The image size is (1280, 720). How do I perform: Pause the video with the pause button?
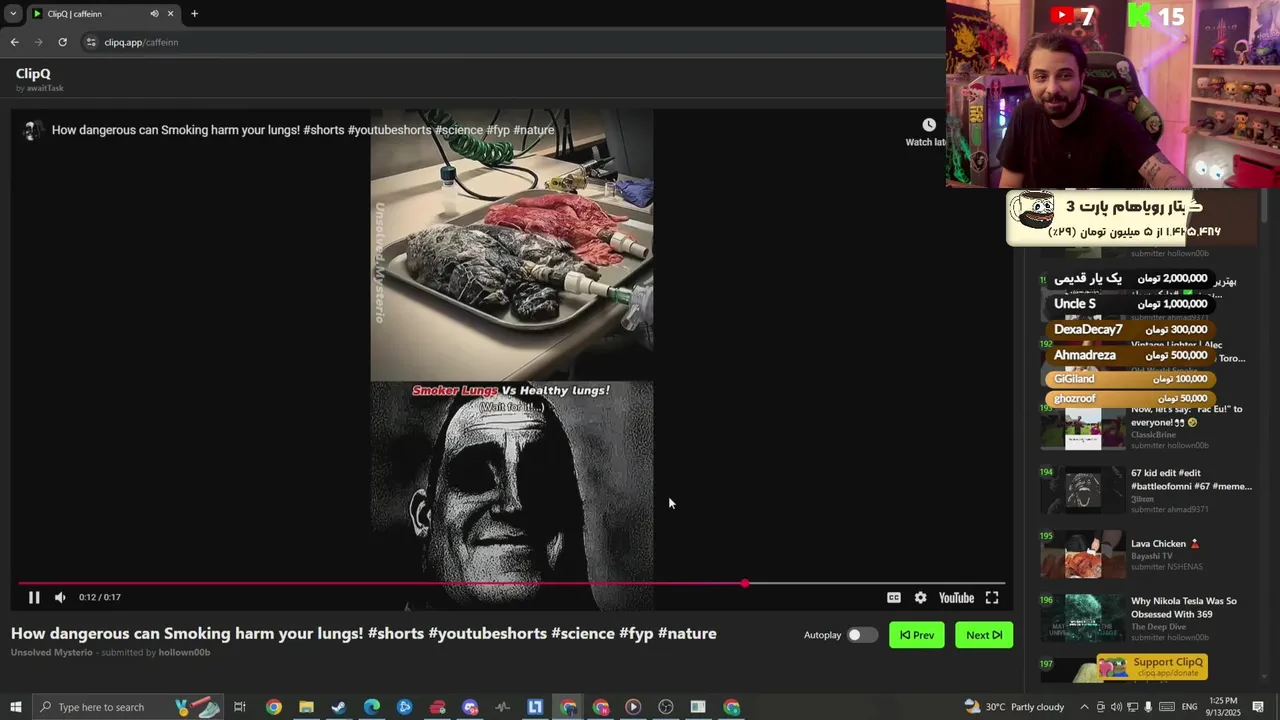(34, 597)
